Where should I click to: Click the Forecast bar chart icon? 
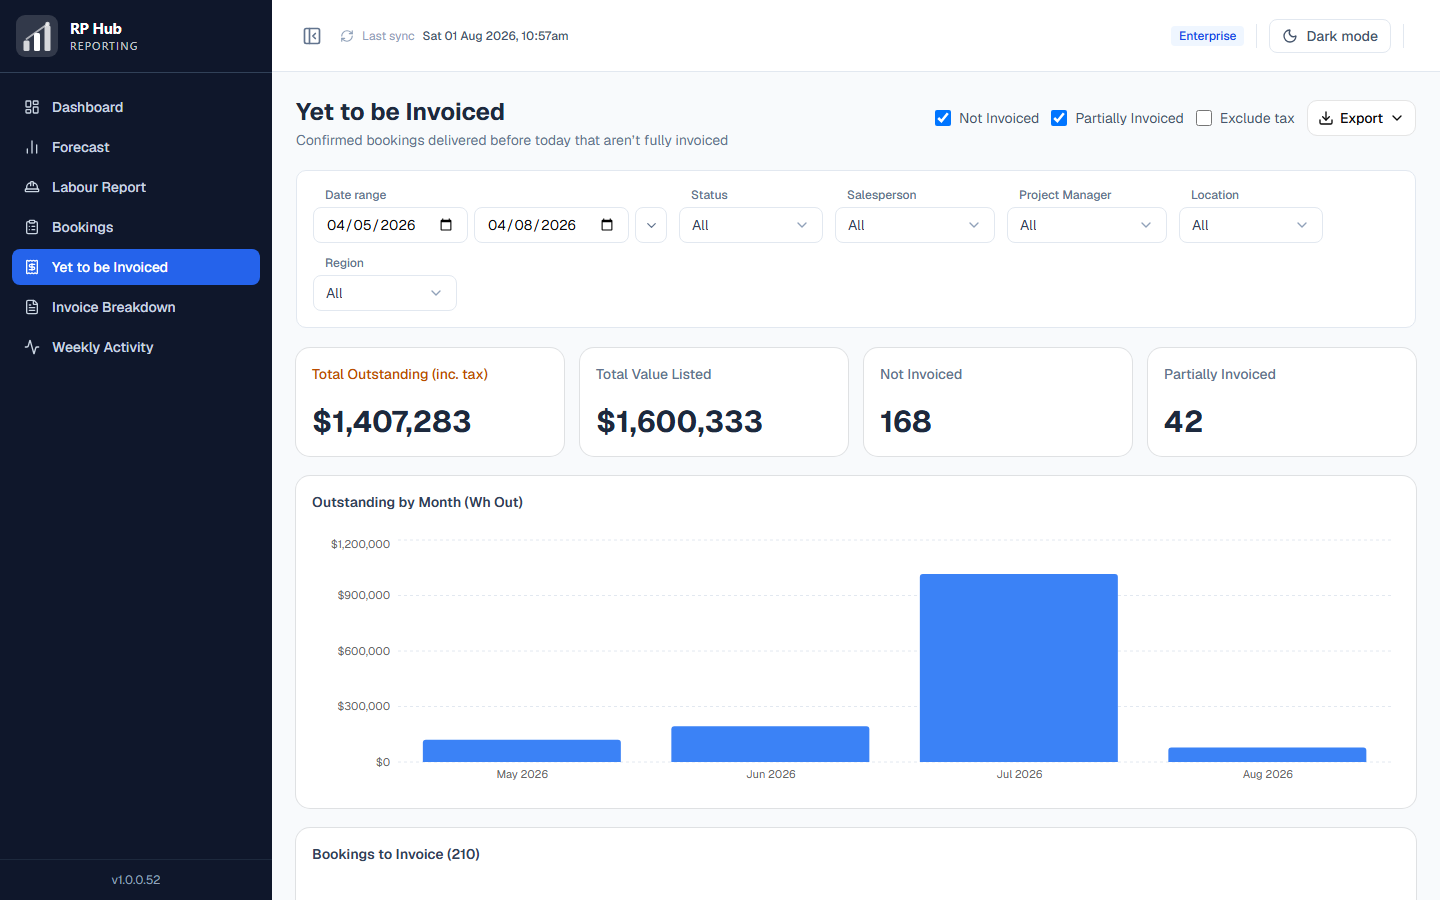[32, 147]
